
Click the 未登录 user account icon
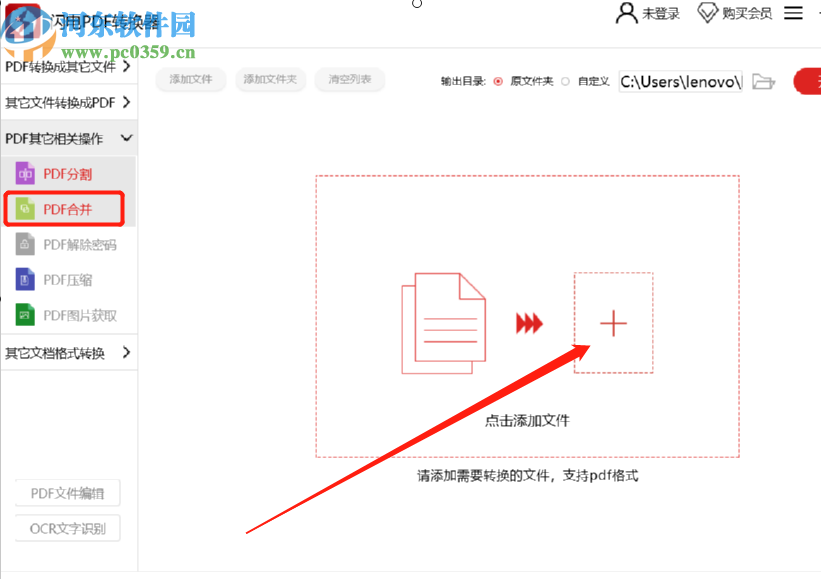pos(625,13)
